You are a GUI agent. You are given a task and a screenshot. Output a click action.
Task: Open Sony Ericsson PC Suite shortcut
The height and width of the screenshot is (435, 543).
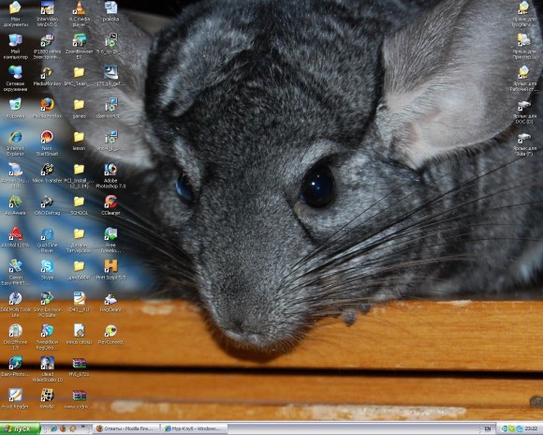point(47,304)
